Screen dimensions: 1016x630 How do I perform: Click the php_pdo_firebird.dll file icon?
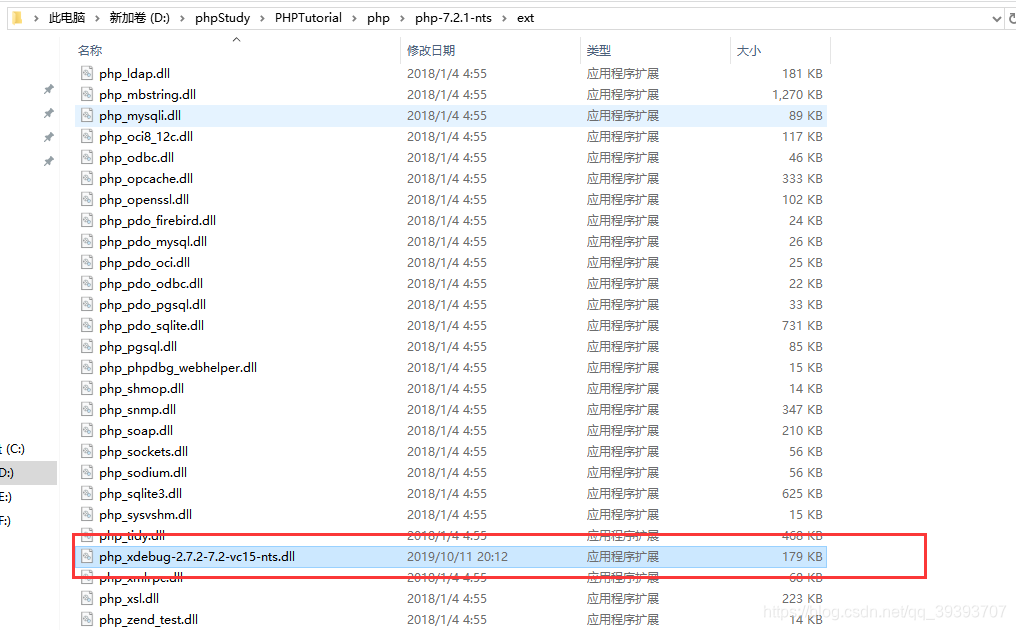coord(87,220)
